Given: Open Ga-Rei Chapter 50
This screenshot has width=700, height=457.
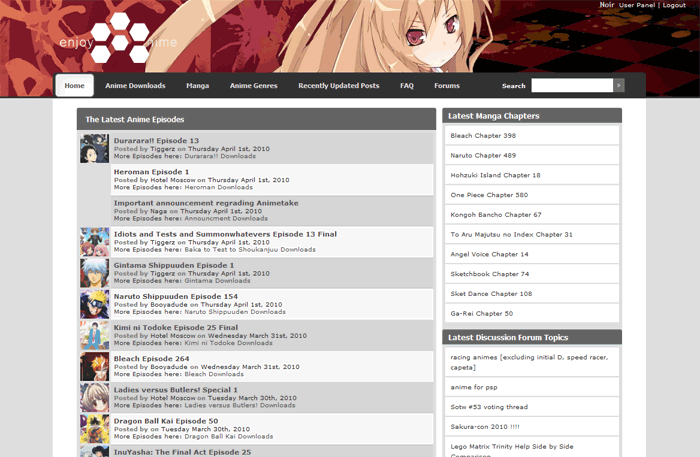Looking at the screenshot, I should pos(482,314).
